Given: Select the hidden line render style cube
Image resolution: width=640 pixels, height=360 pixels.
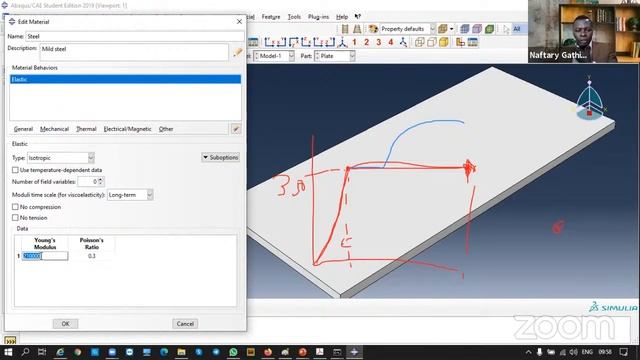Looking at the screenshot, I should tap(431, 42).
